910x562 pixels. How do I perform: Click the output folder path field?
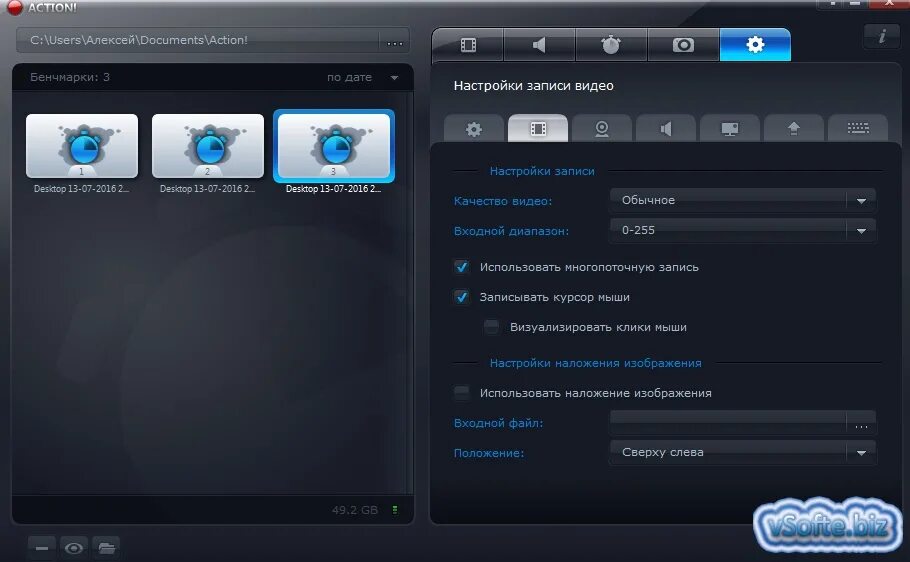click(x=198, y=41)
